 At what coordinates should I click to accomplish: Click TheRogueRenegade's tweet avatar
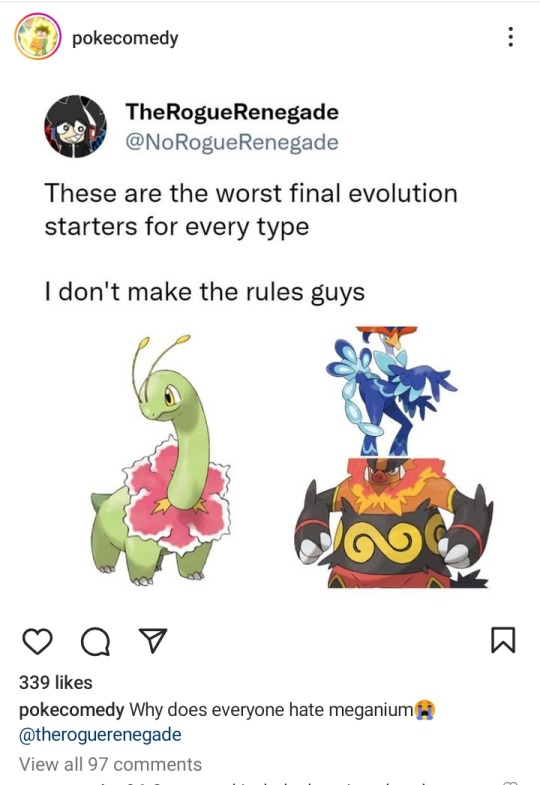click(76, 126)
